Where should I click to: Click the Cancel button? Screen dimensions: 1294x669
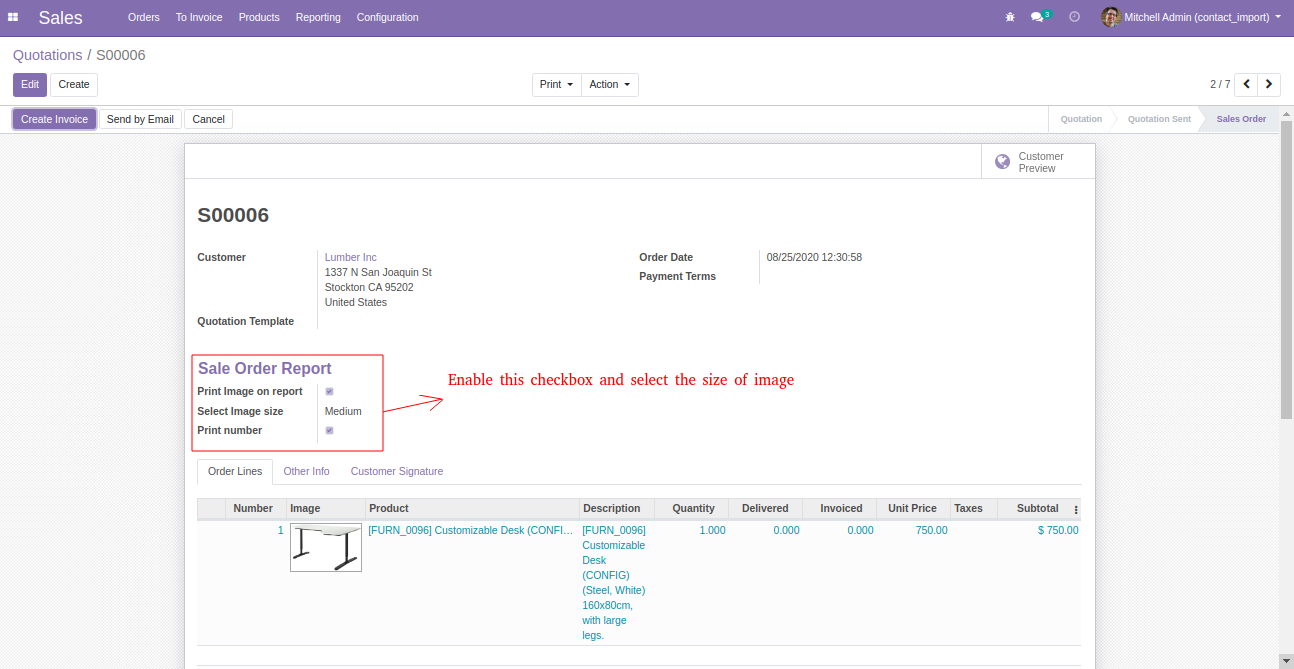click(x=208, y=119)
